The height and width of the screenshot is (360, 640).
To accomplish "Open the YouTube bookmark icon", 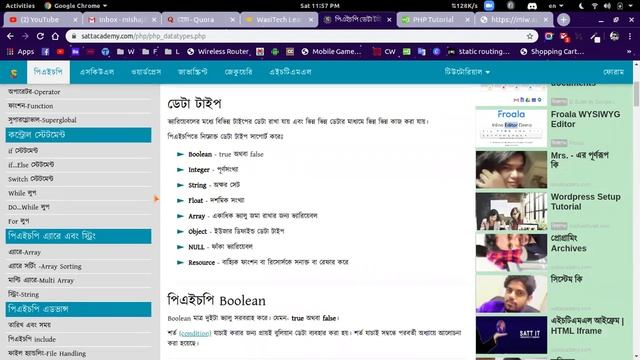I will click(60, 52).
